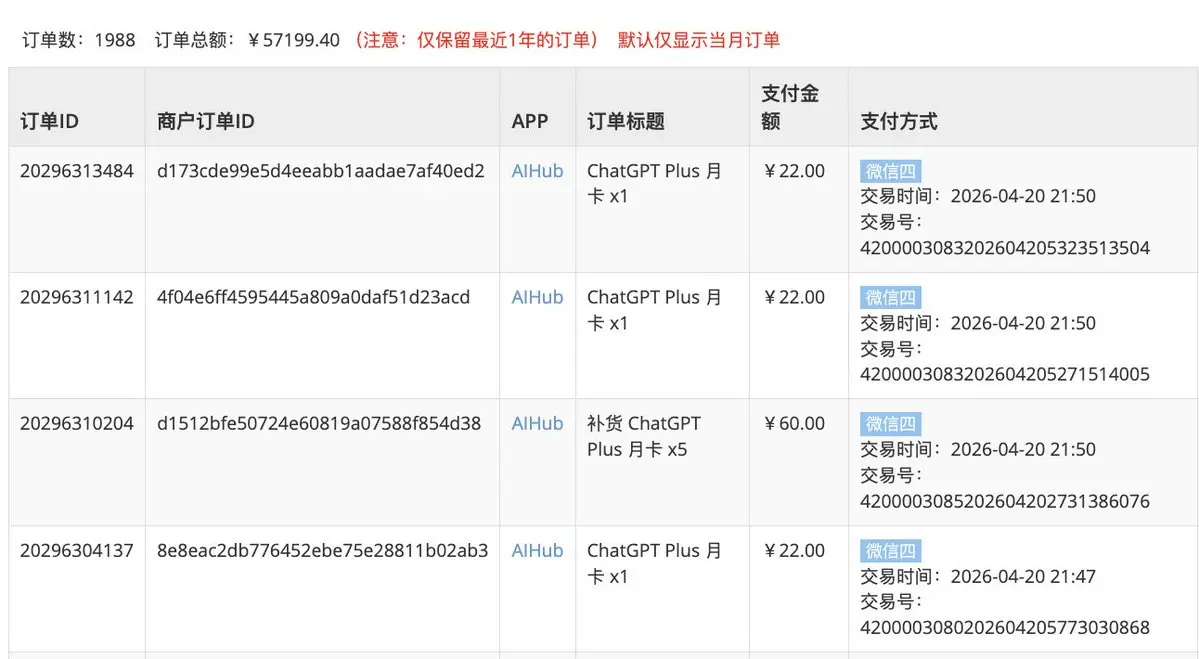Click 微信四 tag in order 20296313484 row

click(x=890, y=171)
